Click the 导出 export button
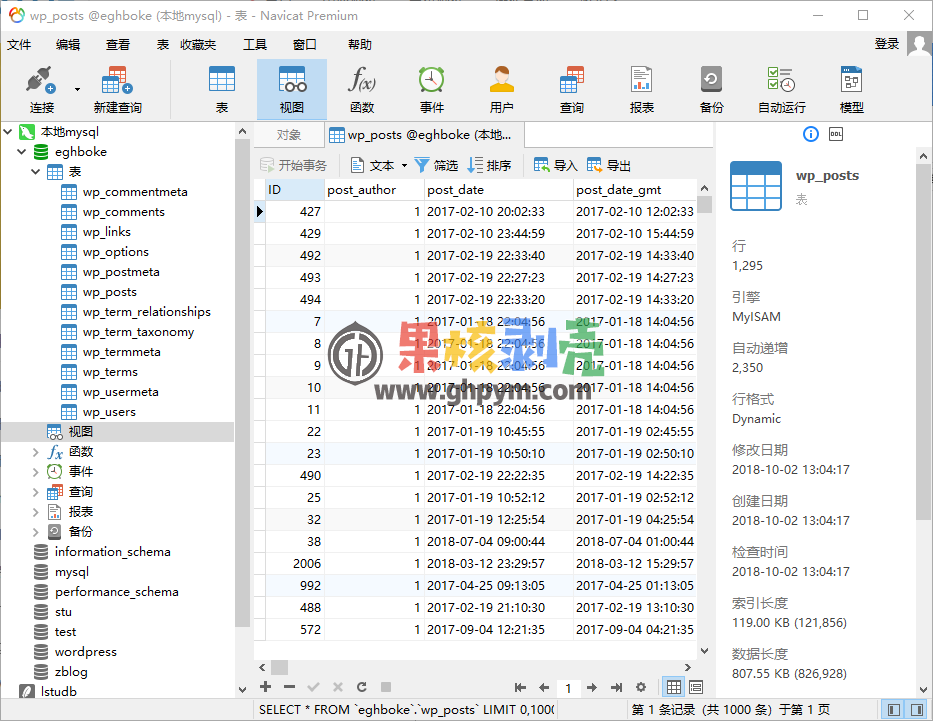Viewport: 933px width, 721px height. [x=609, y=165]
